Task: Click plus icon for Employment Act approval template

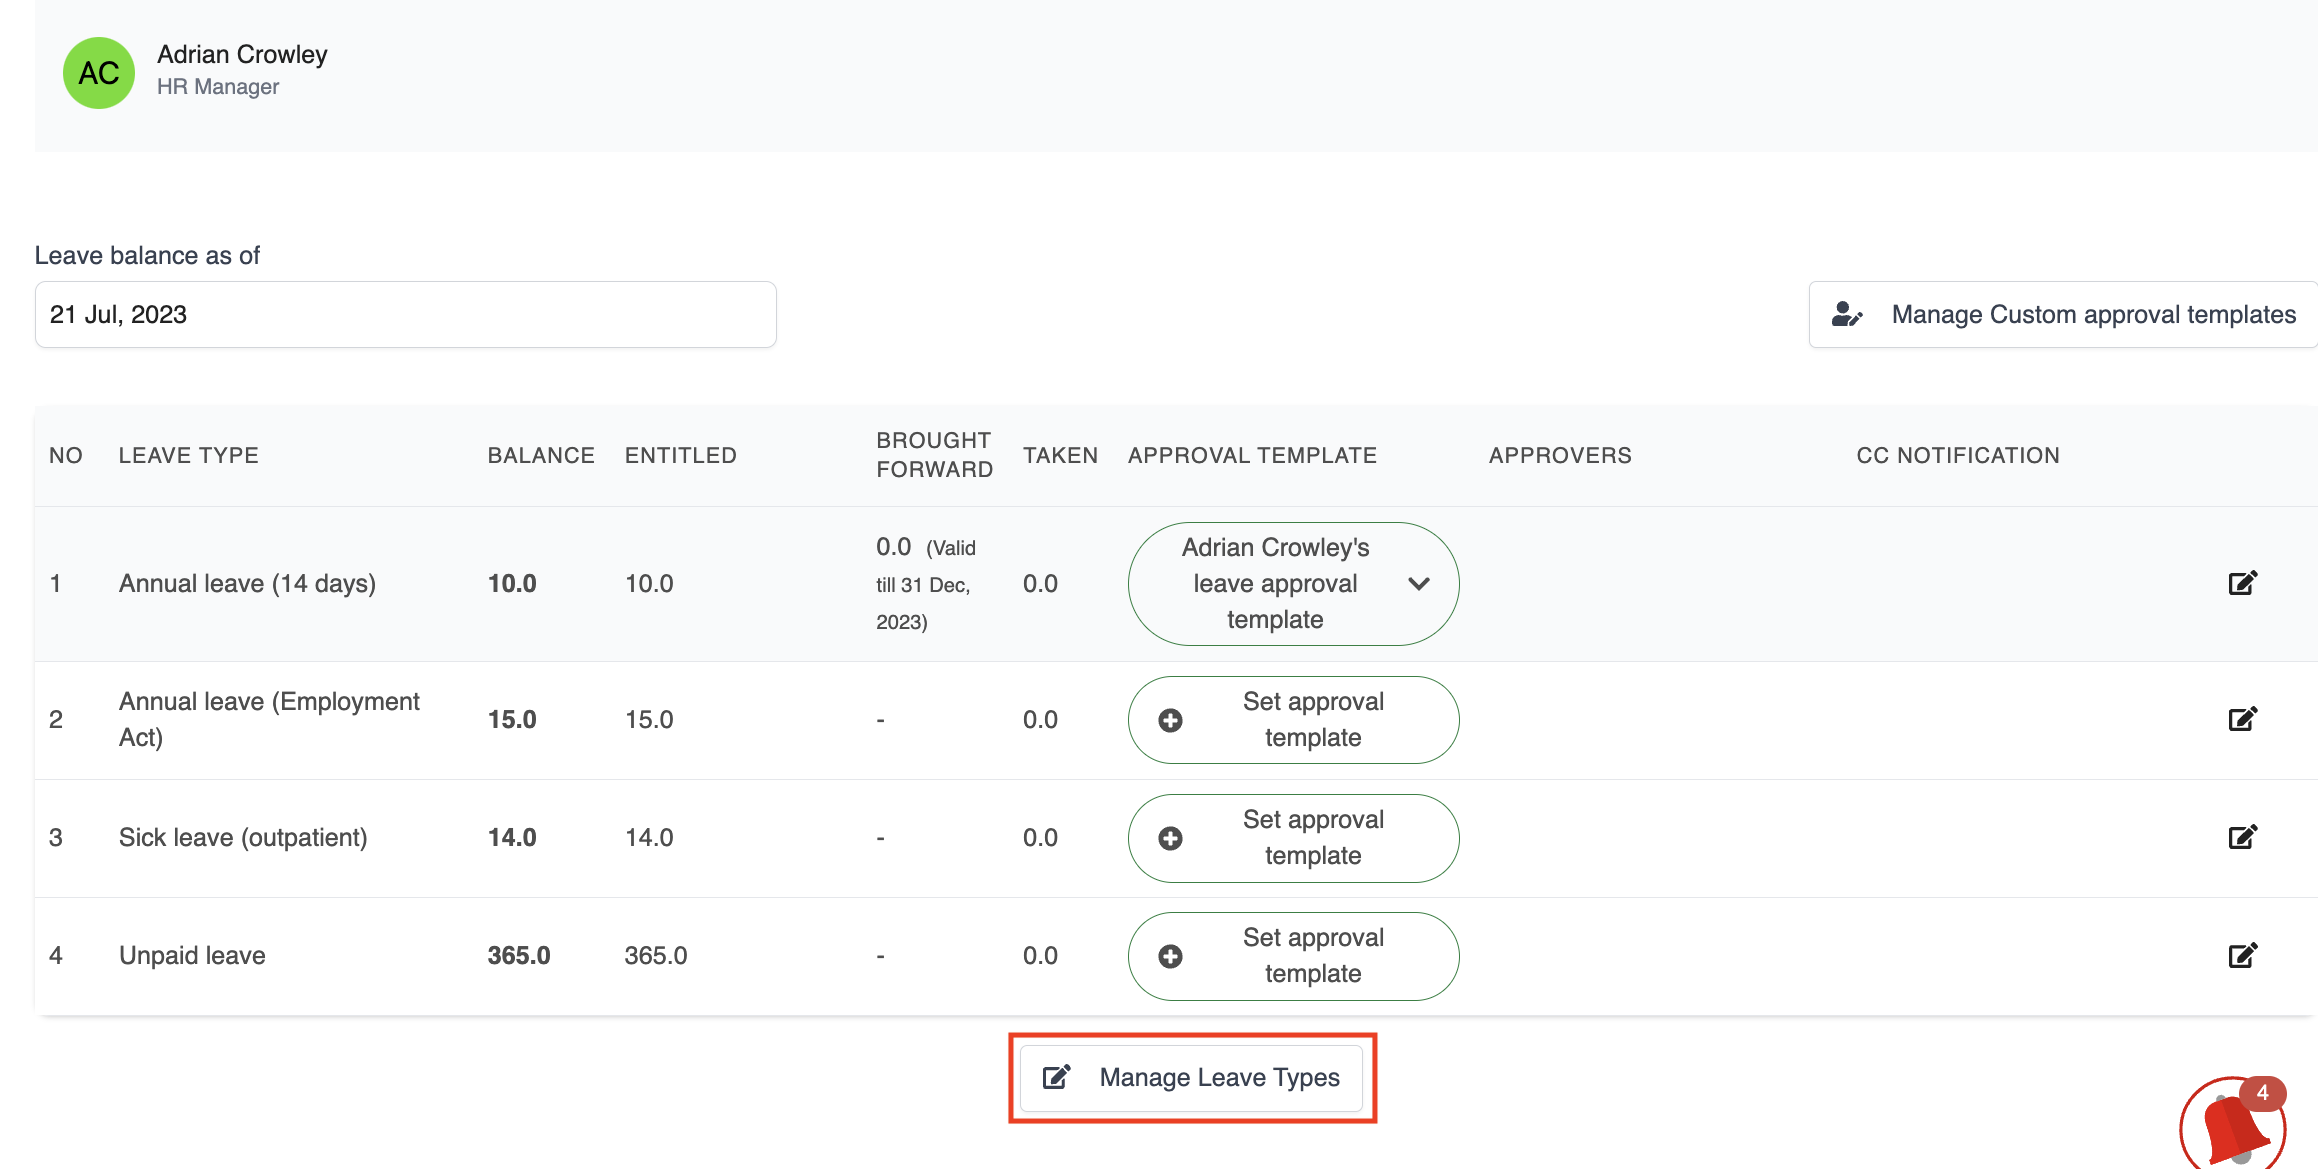Action: (1170, 720)
